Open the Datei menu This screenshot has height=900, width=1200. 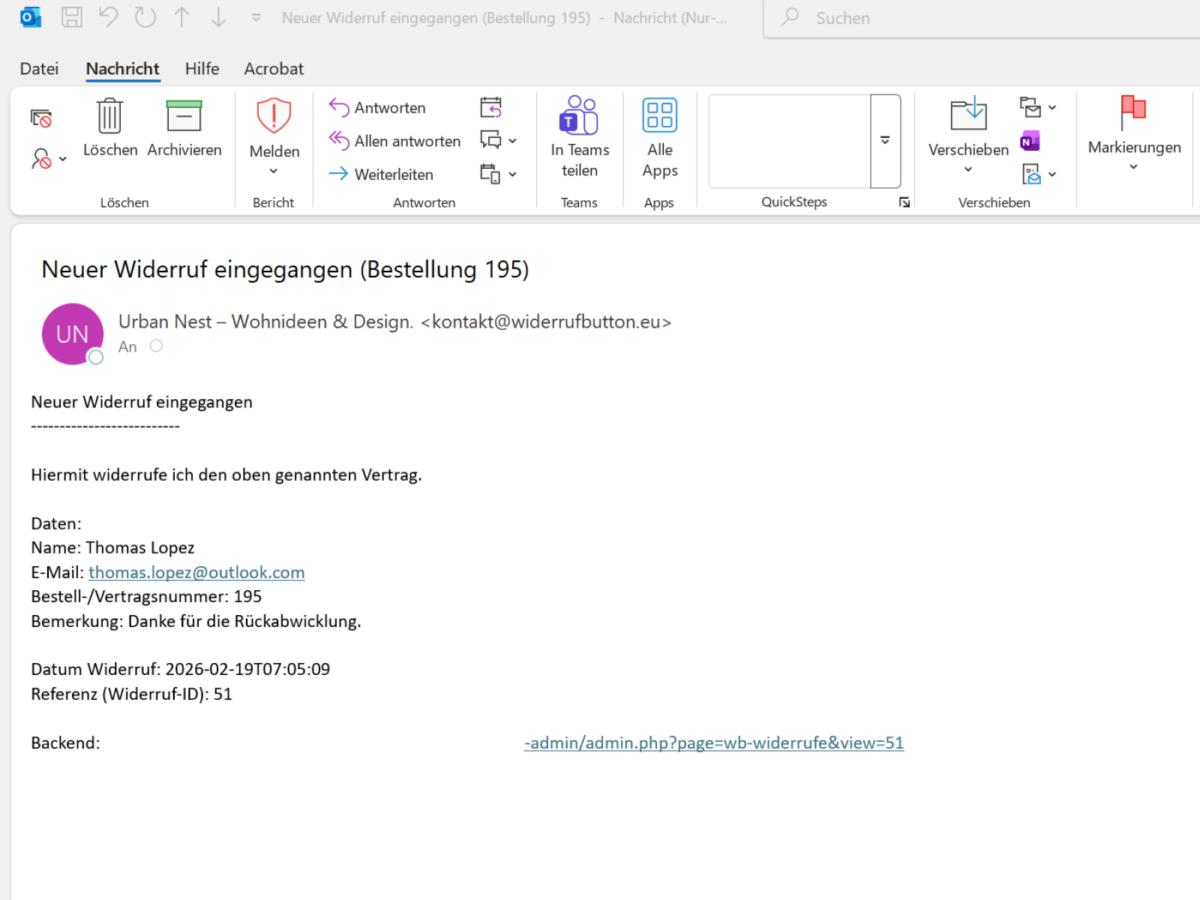(x=39, y=68)
